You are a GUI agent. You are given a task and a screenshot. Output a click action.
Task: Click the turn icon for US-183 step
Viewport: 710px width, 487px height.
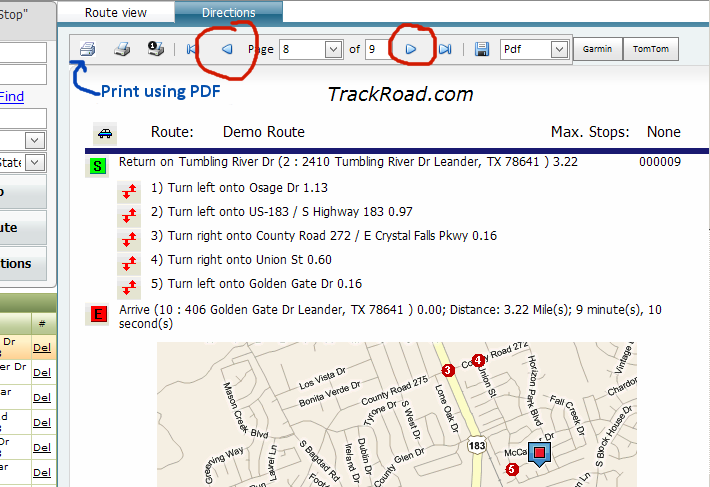coord(129,216)
